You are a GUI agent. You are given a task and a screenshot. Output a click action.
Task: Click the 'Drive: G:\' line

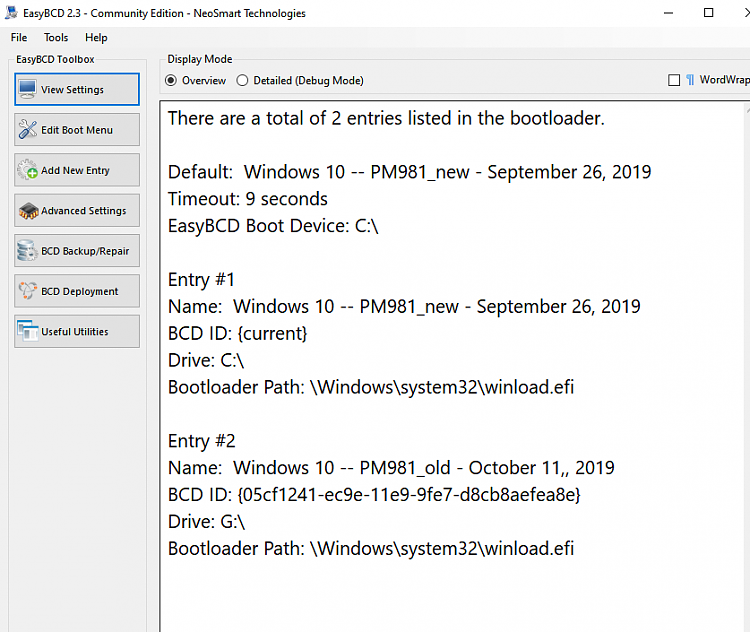pos(207,522)
